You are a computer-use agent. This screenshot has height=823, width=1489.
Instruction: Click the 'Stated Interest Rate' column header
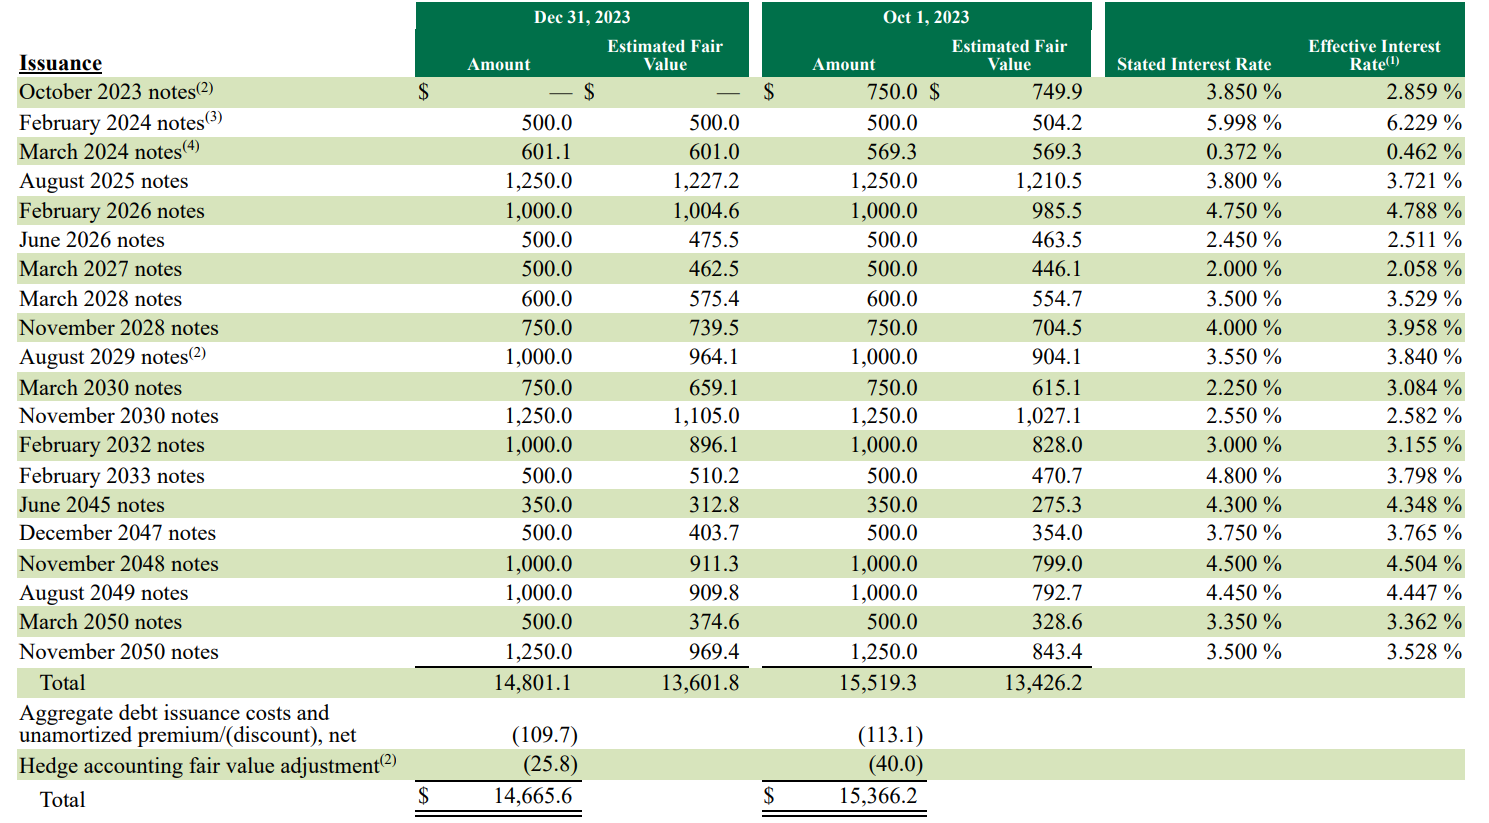(1194, 64)
